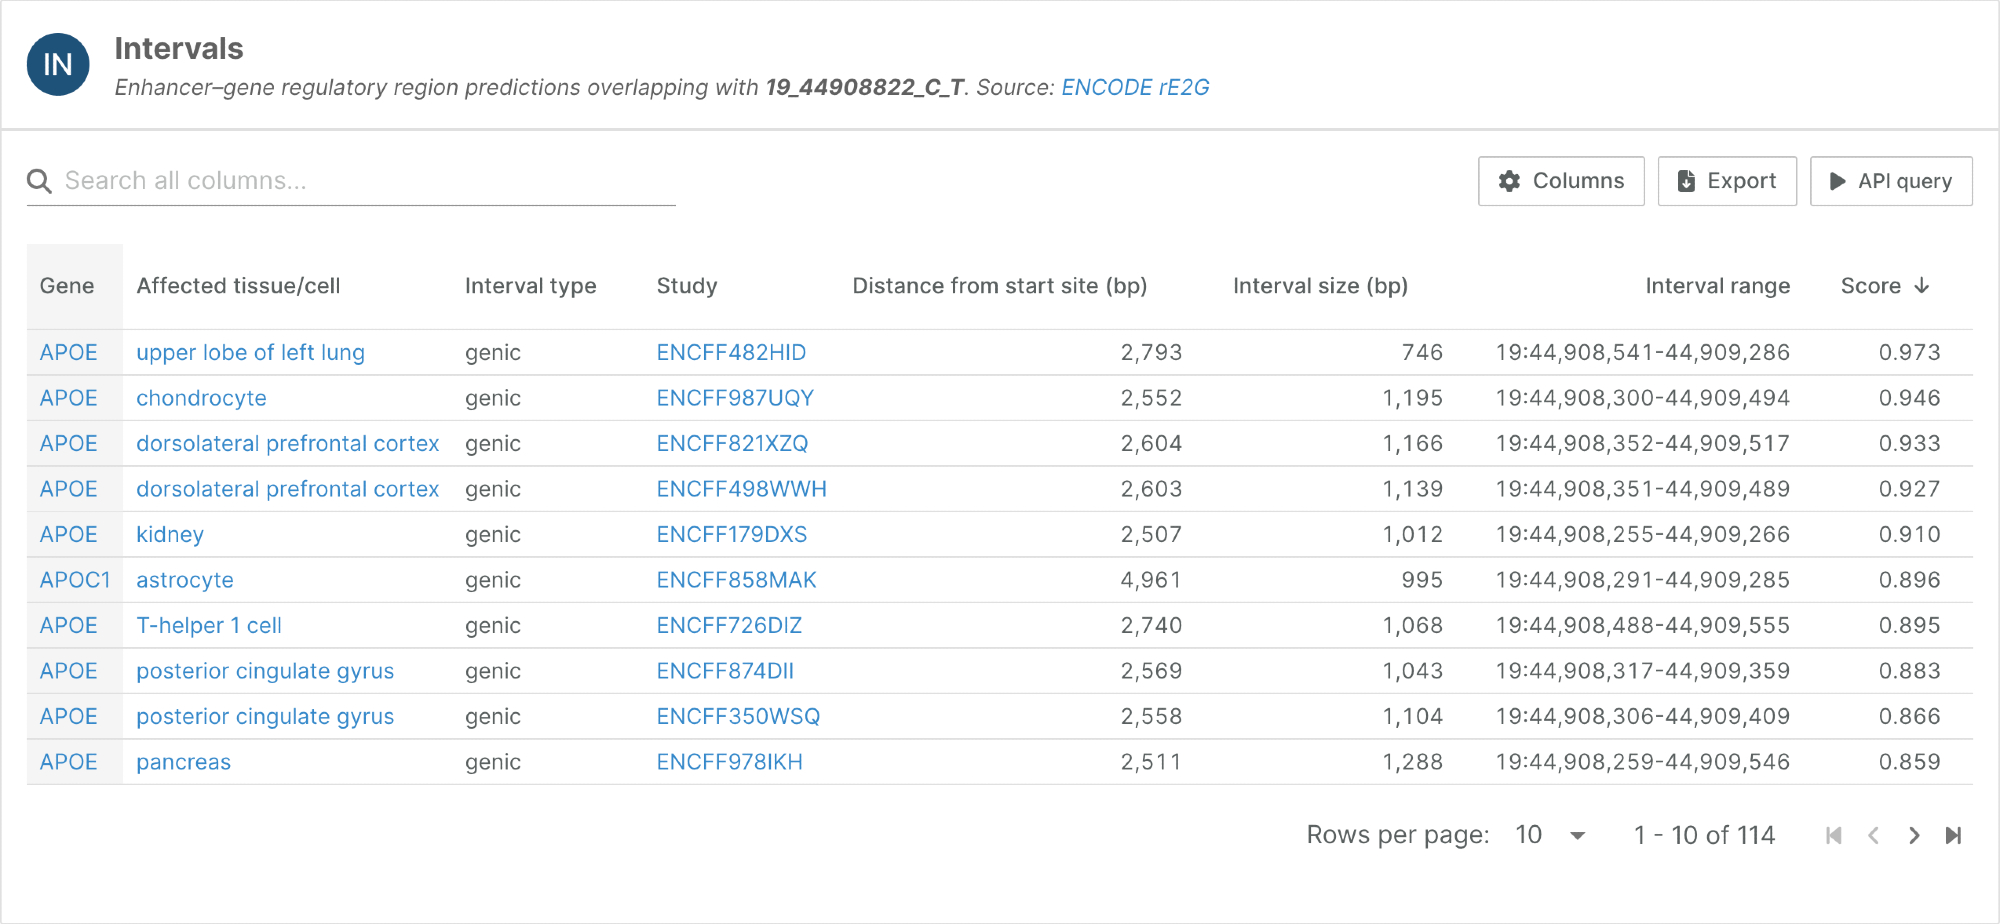Click the Score sort arrow icon
2000x924 pixels.
[1921, 286]
